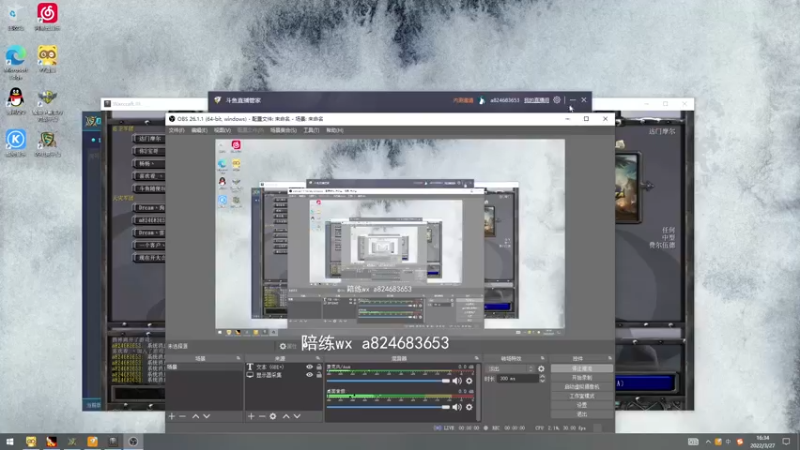800x450 pixels.
Task: Click the Start Virtual Camera button
Action: coord(582,387)
